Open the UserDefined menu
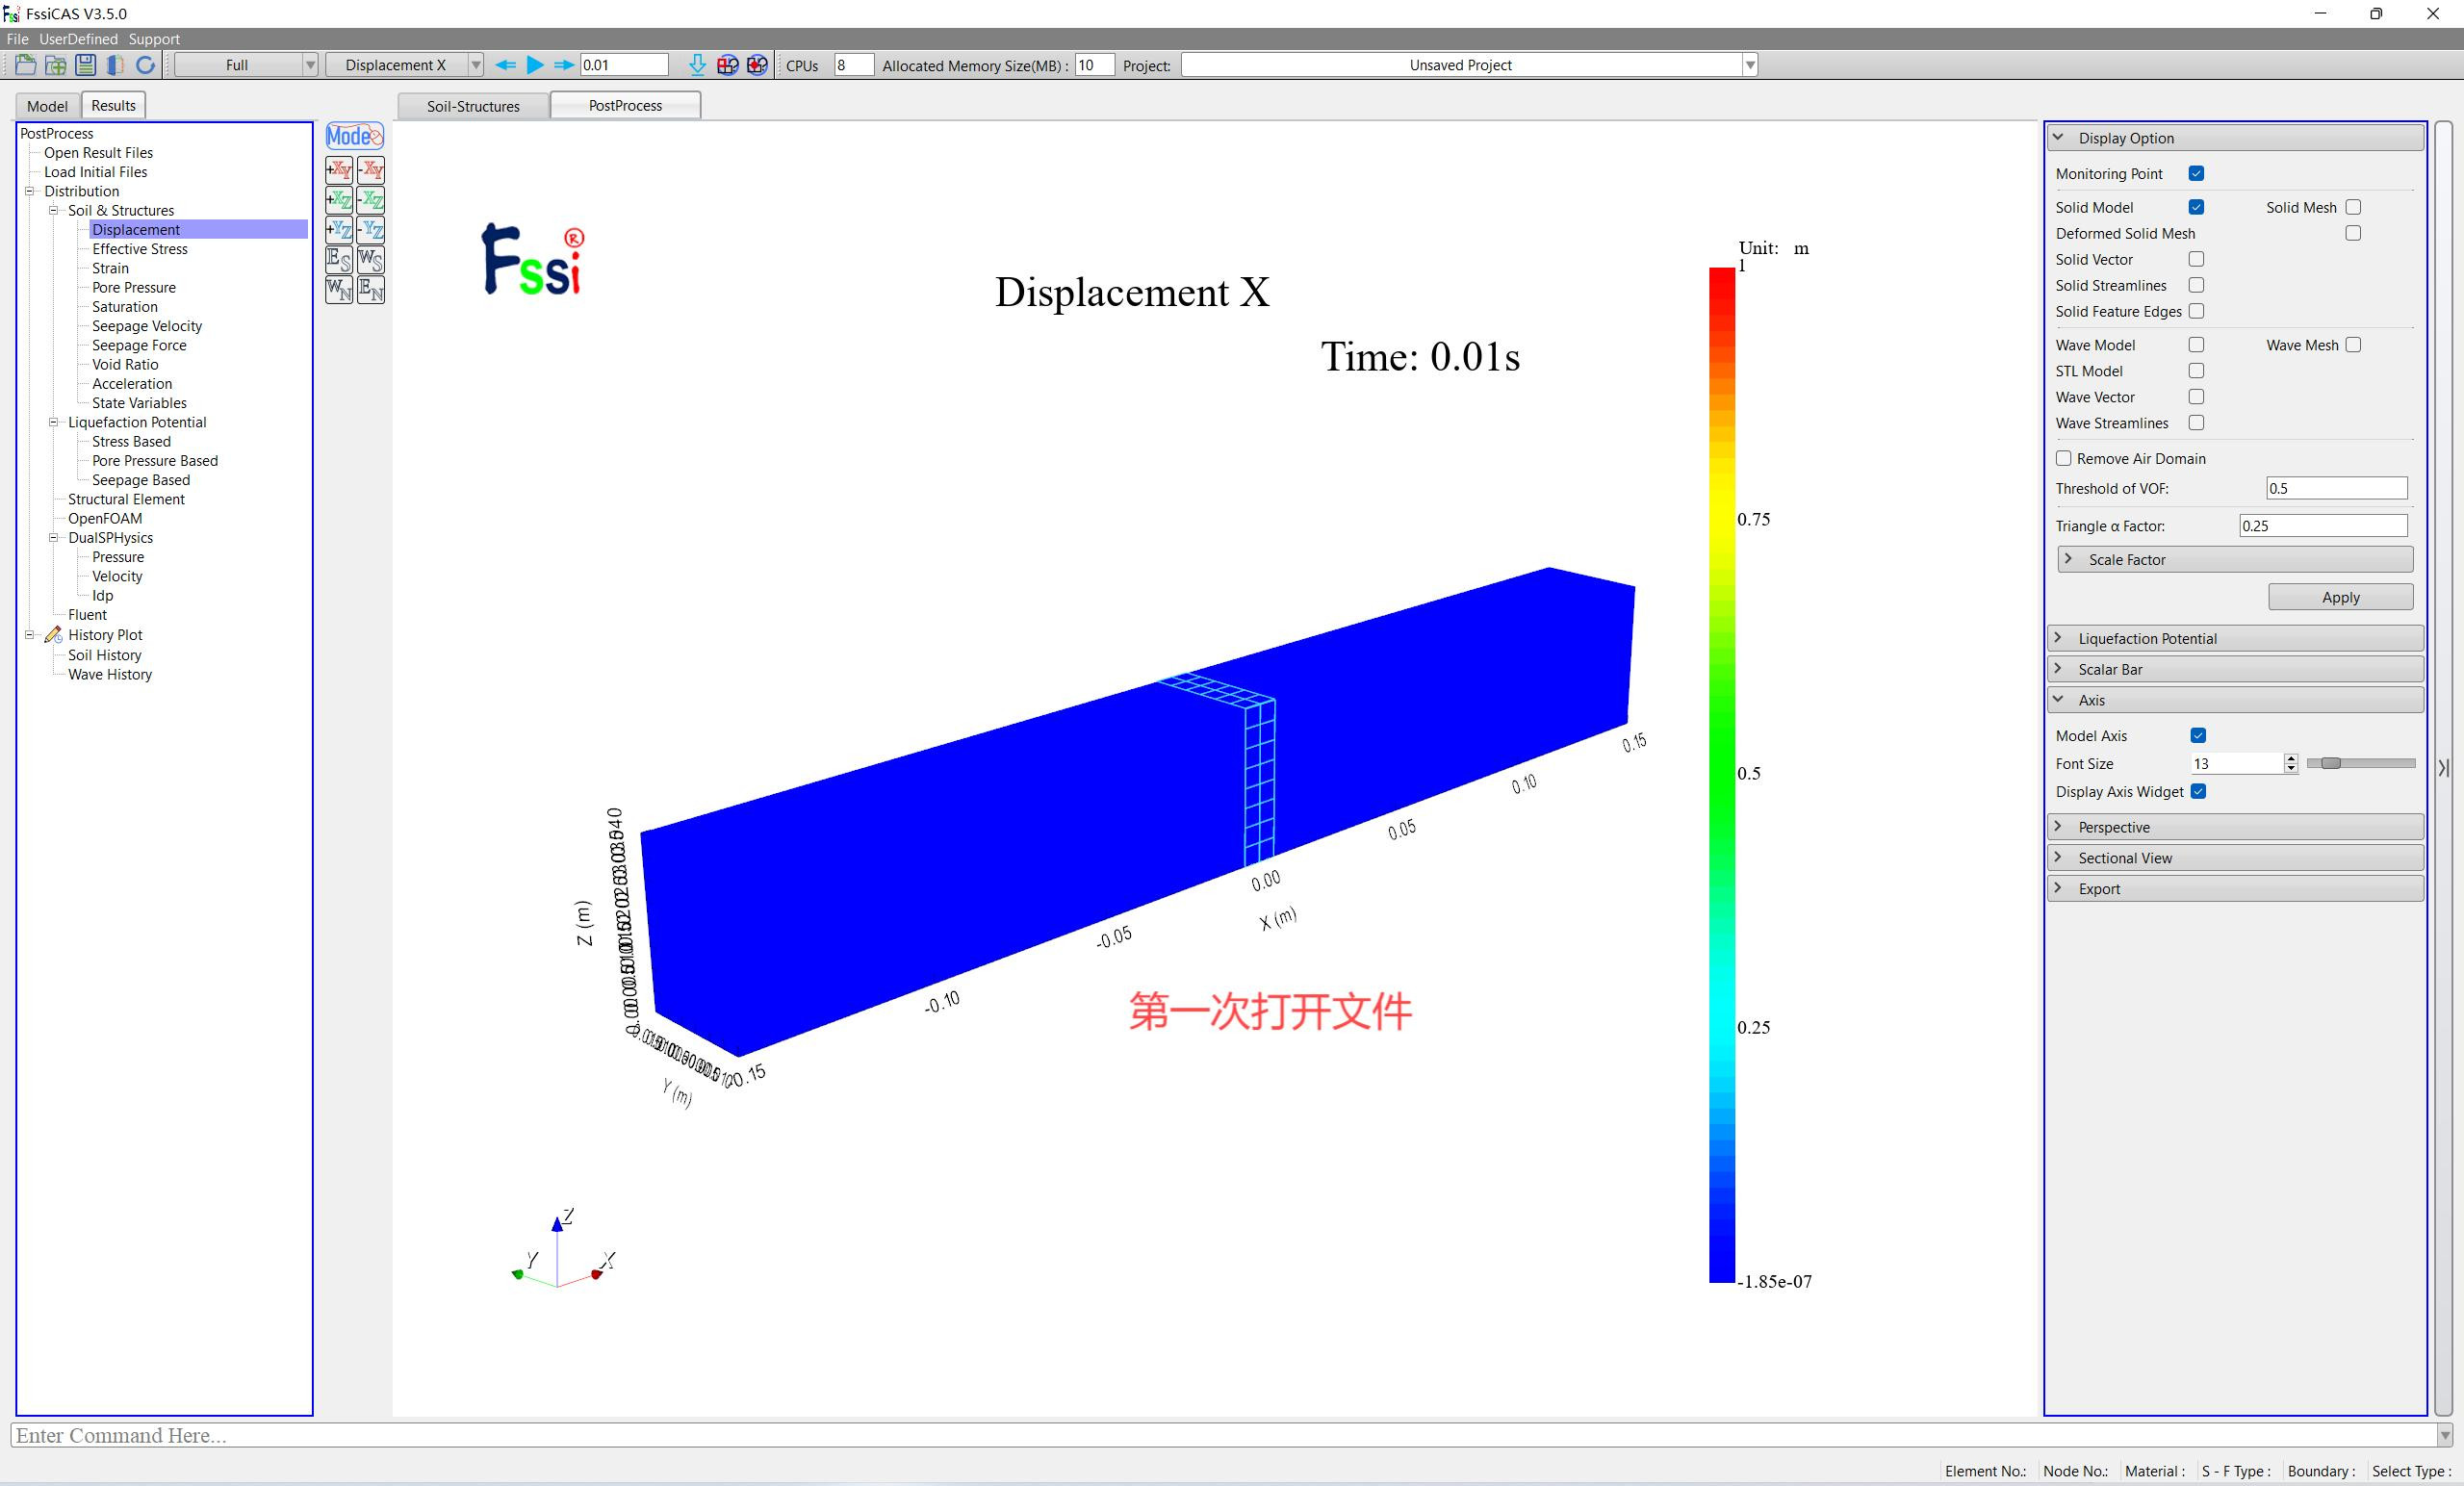Screen dimensions: 2464x1486 pos(78,39)
